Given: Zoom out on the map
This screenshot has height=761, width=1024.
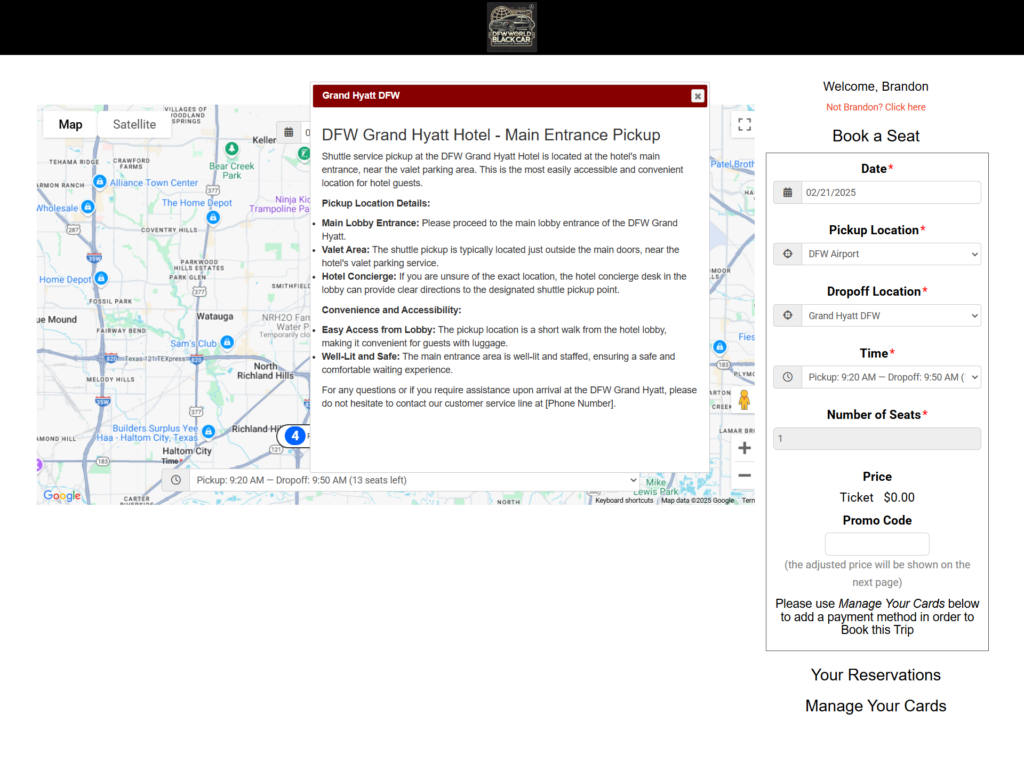Looking at the screenshot, I should (x=743, y=475).
